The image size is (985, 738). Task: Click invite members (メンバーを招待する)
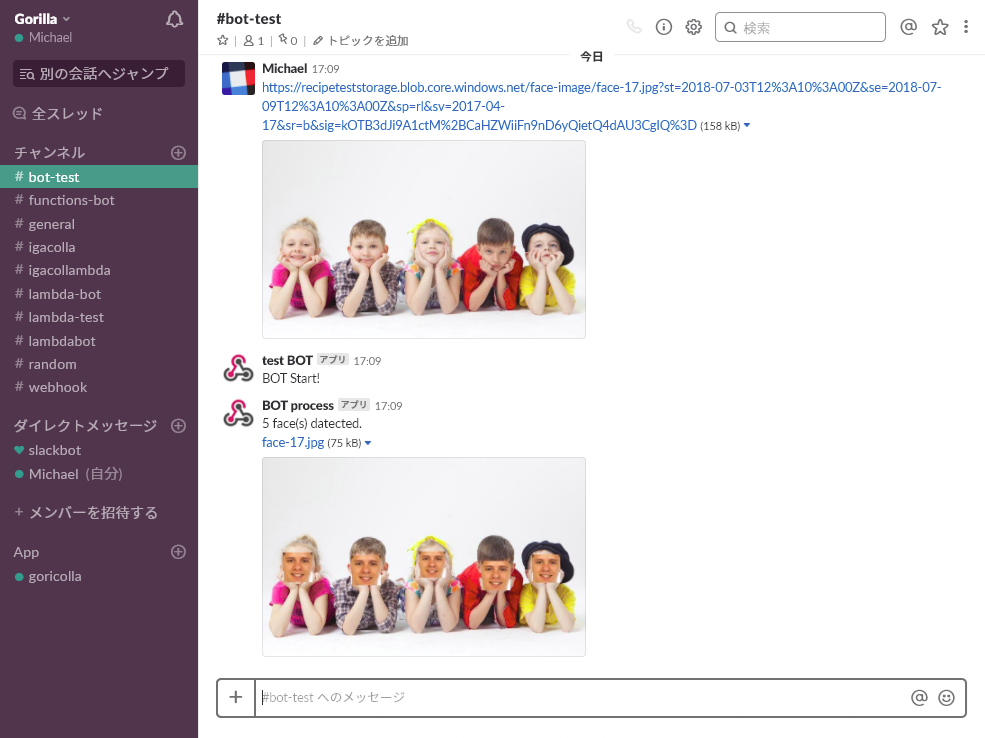tap(86, 513)
